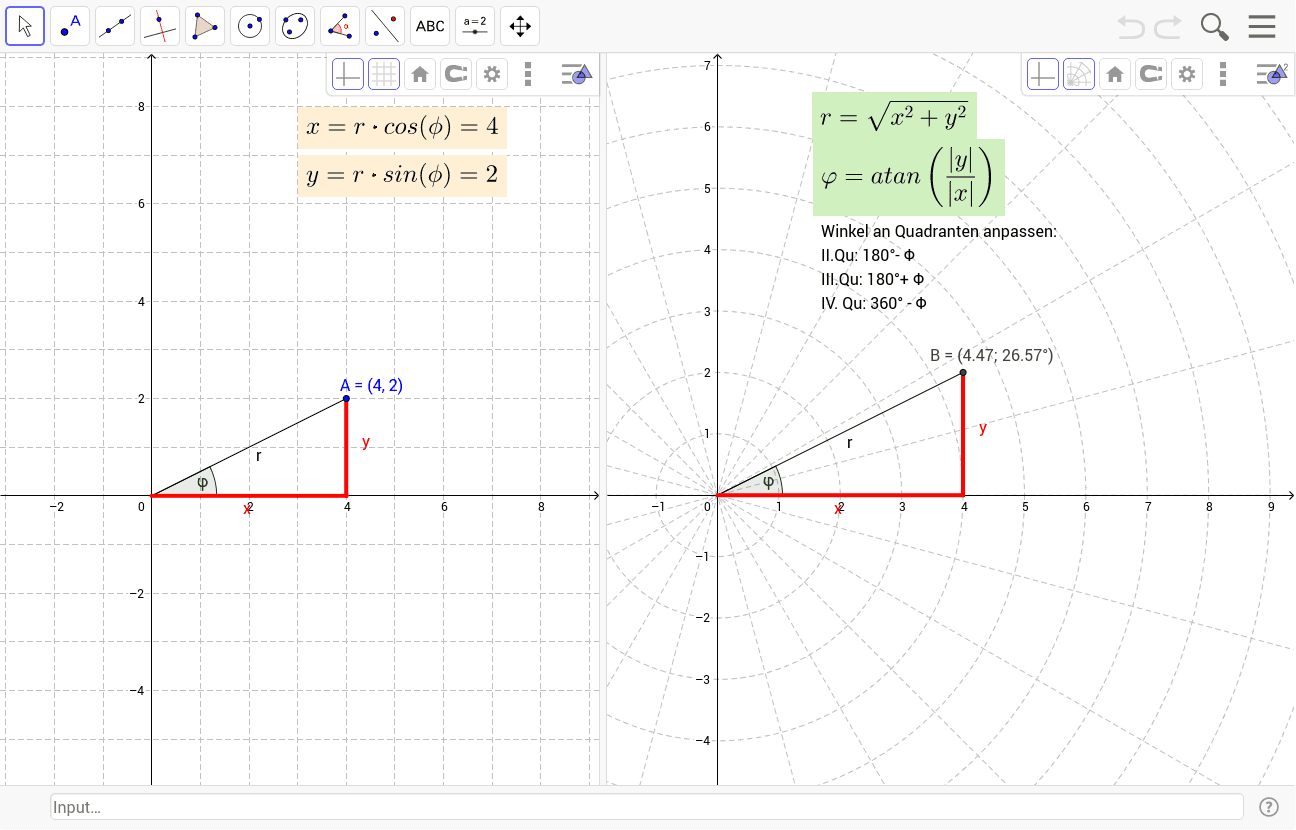Select the Angle measurement tool
The height and width of the screenshot is (830, 1296).
tap(340, 25)
